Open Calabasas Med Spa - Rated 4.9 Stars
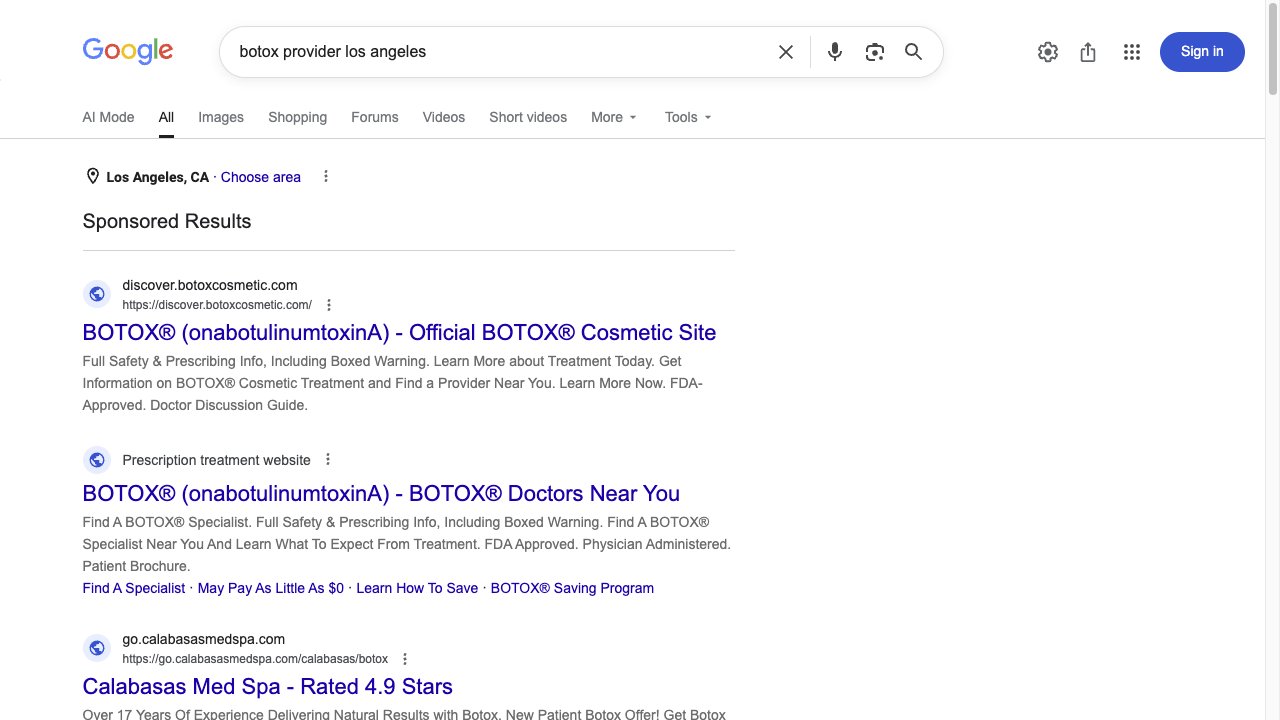1280x720 pixels. tap(267, 686)
